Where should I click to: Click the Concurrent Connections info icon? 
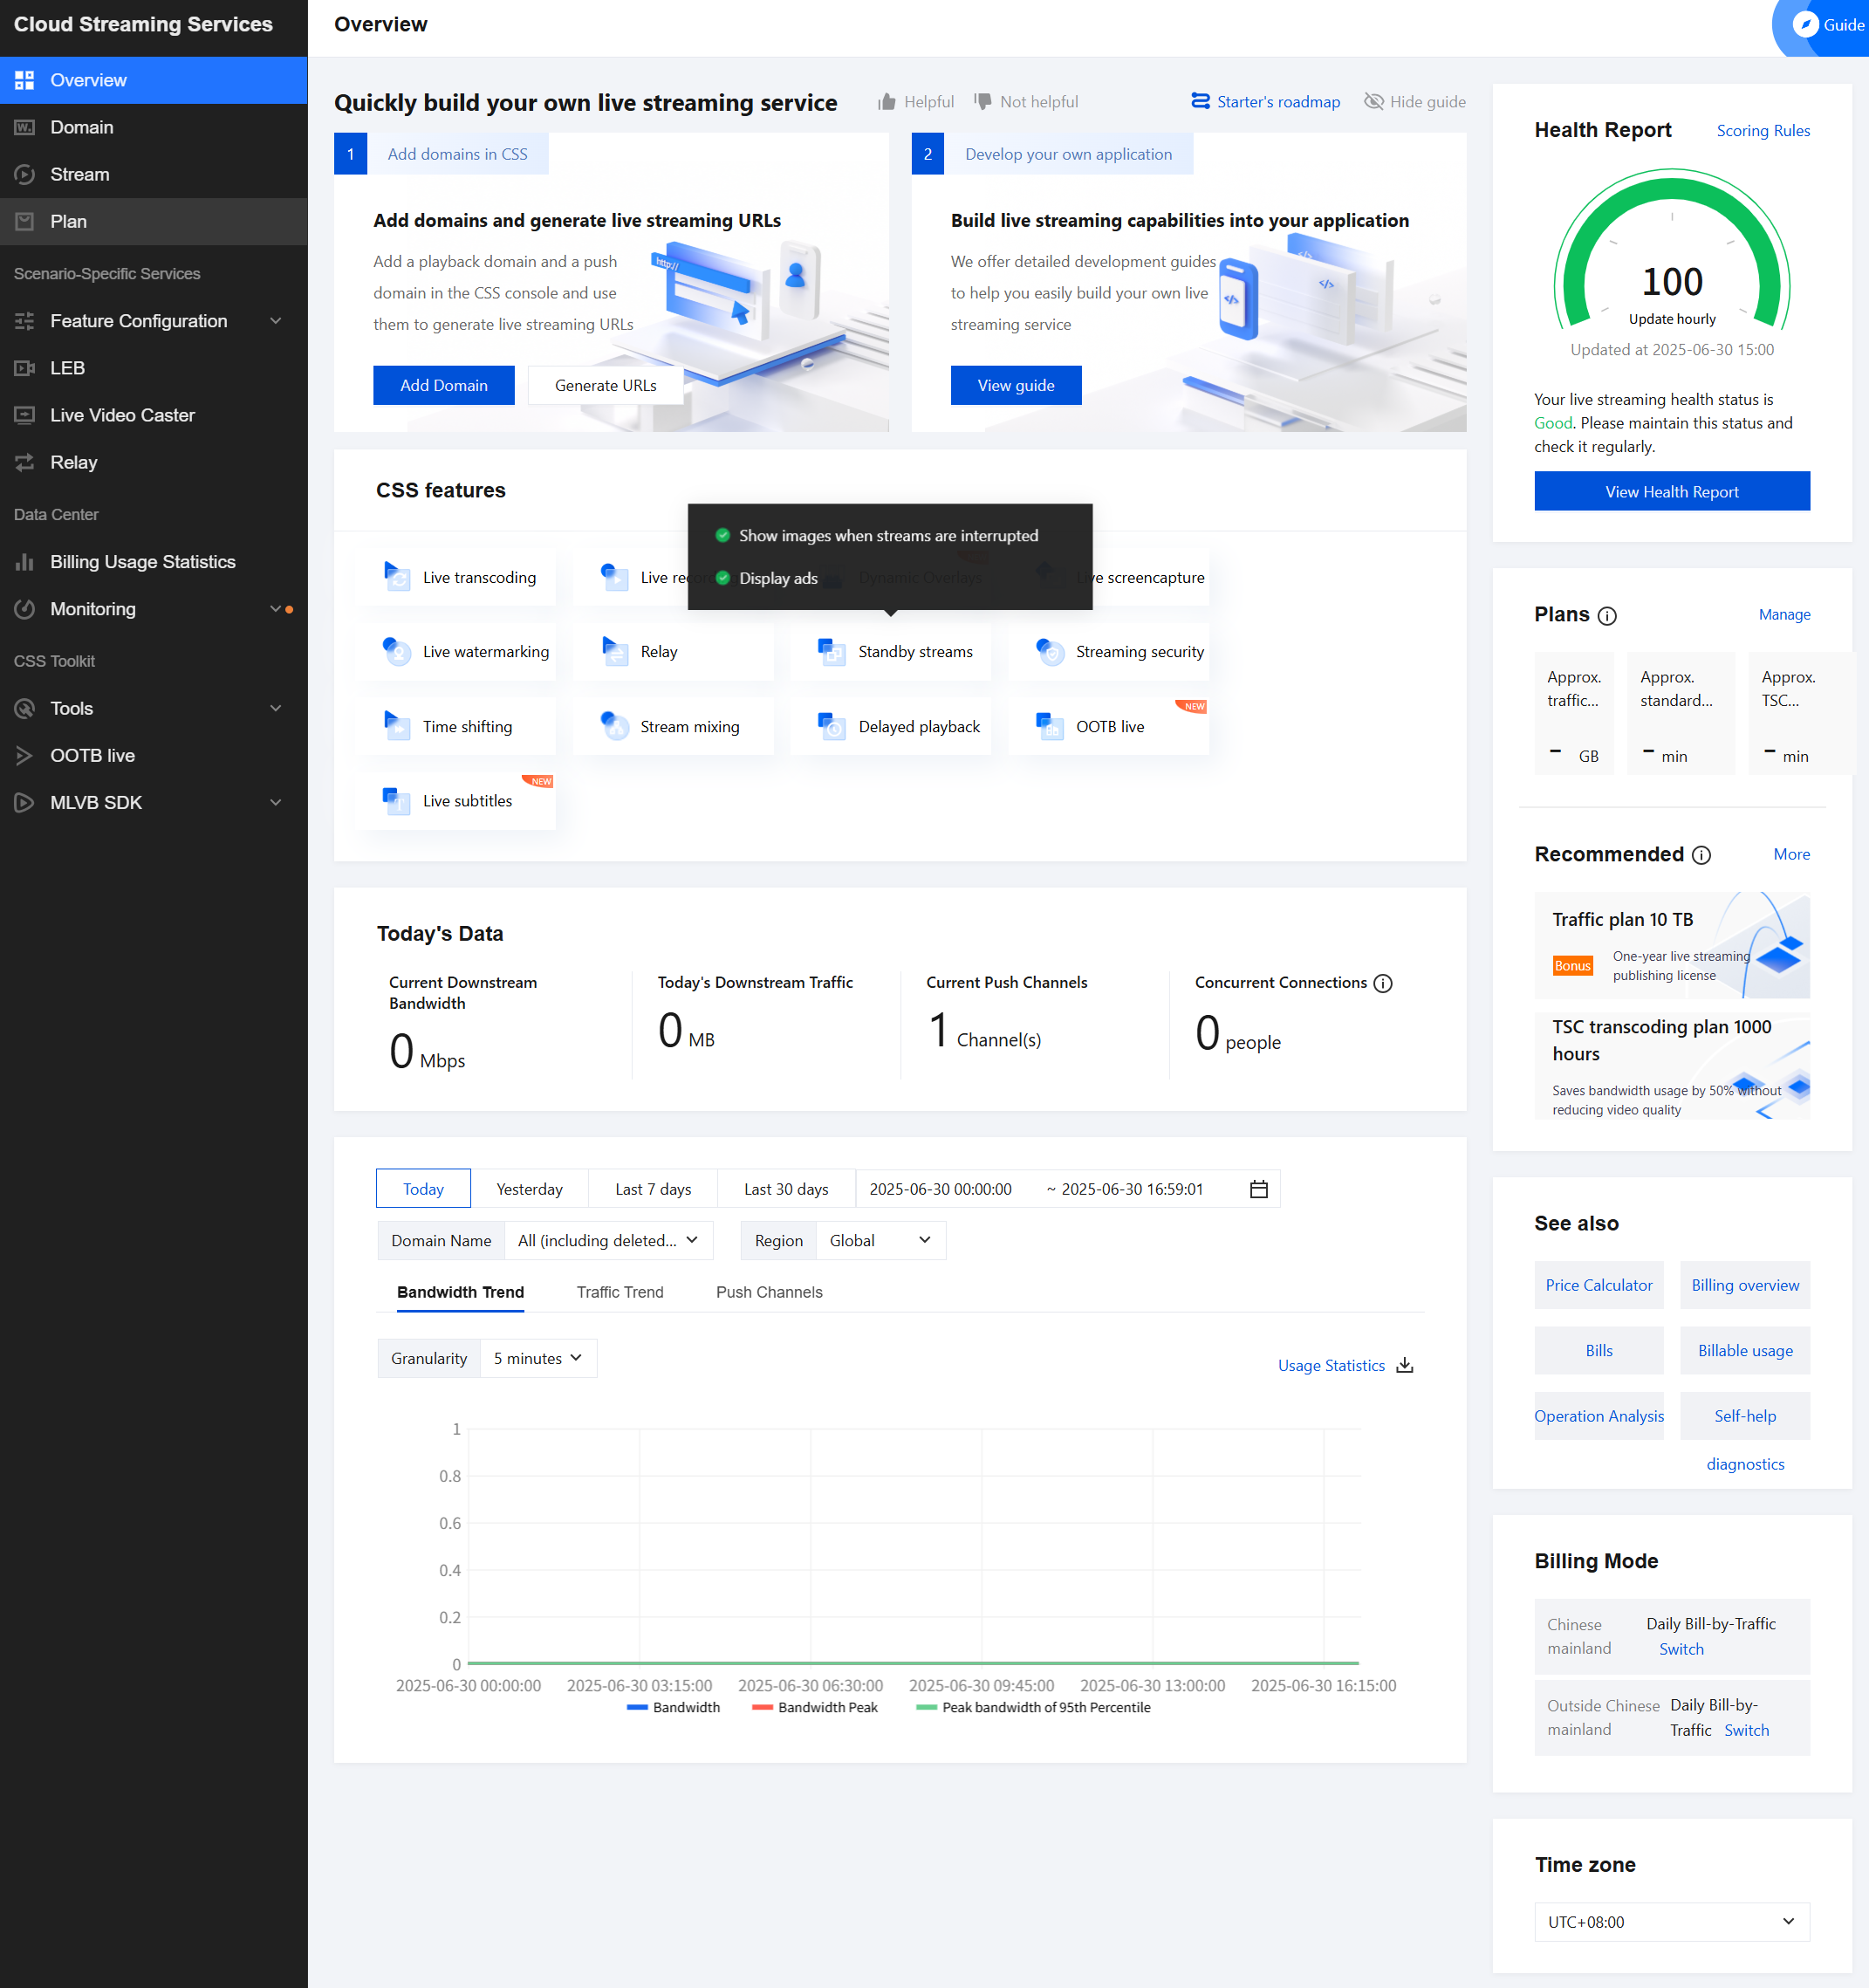[x=1383, y=983]
